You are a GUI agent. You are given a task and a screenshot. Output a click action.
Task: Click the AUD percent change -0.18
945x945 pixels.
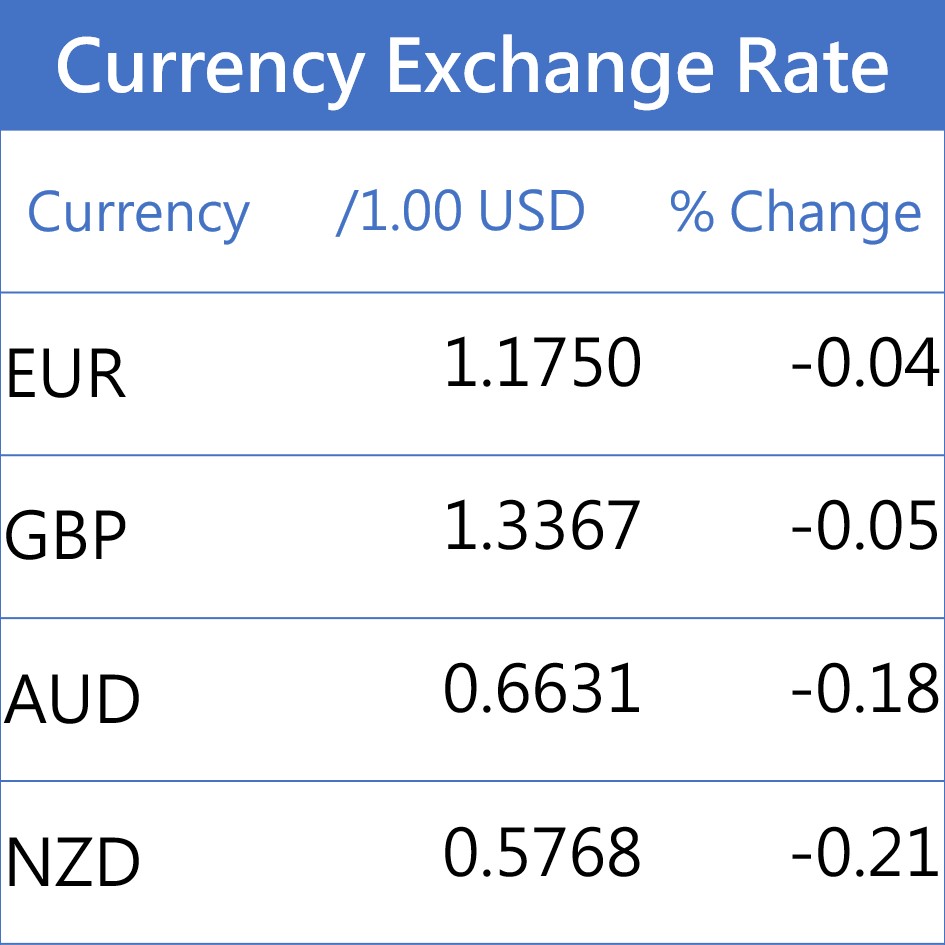[x=865, y=689]
